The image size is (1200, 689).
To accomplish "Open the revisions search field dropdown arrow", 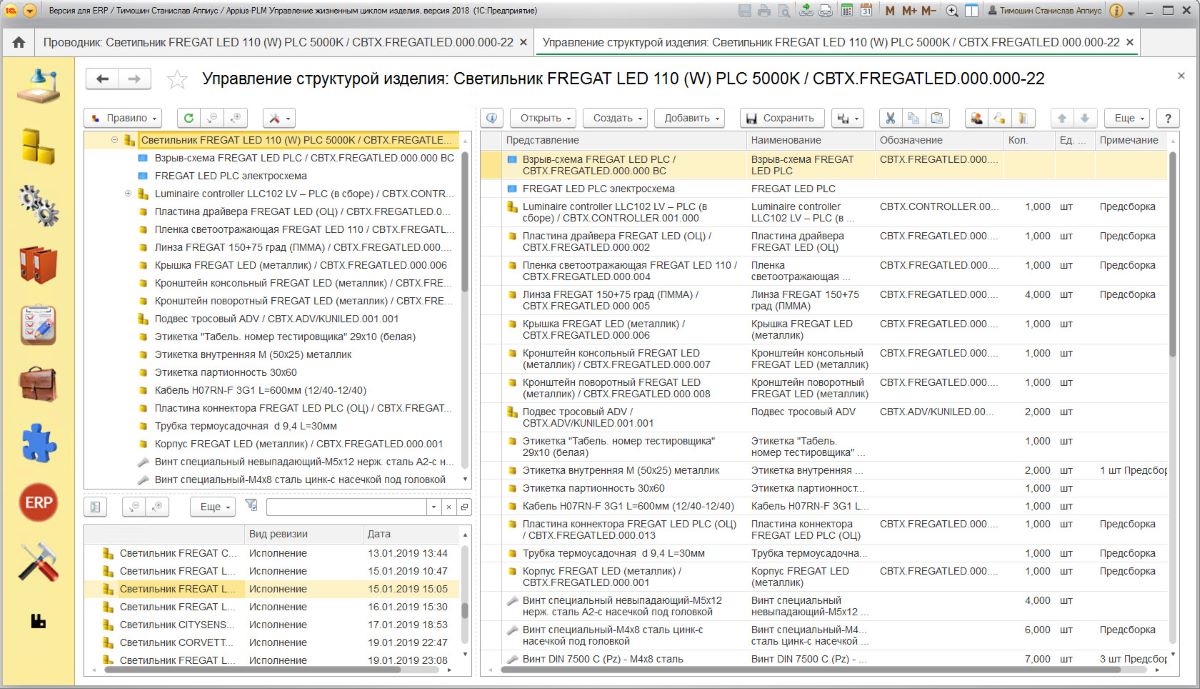I will [434, 507].
